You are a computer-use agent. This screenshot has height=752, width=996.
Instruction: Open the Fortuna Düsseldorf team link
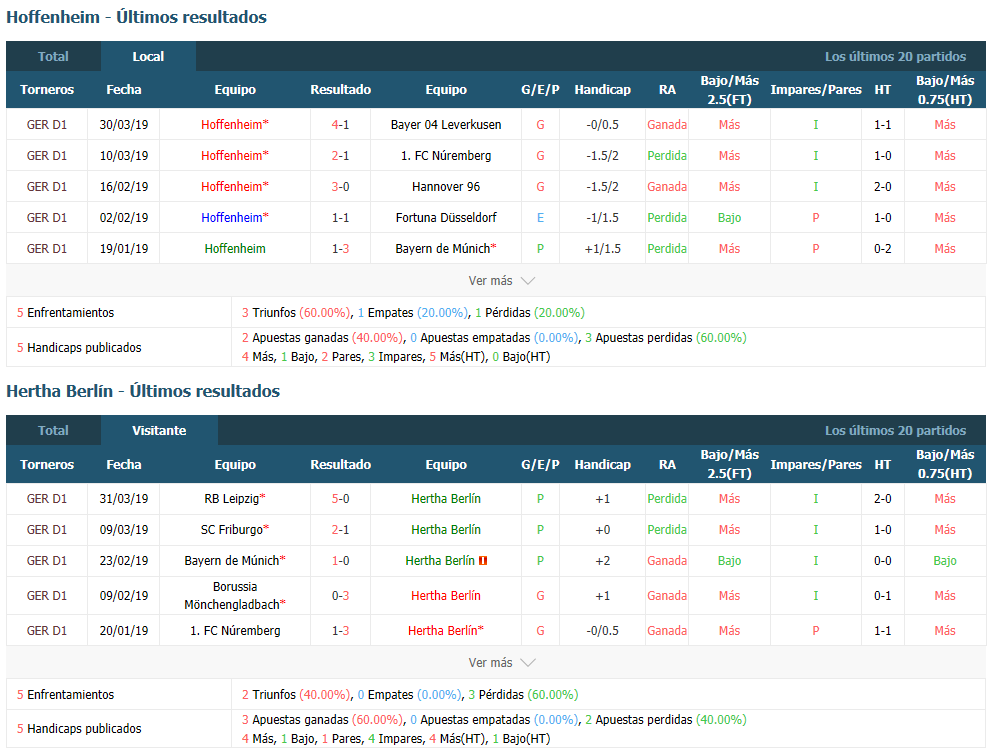[446, 218]
